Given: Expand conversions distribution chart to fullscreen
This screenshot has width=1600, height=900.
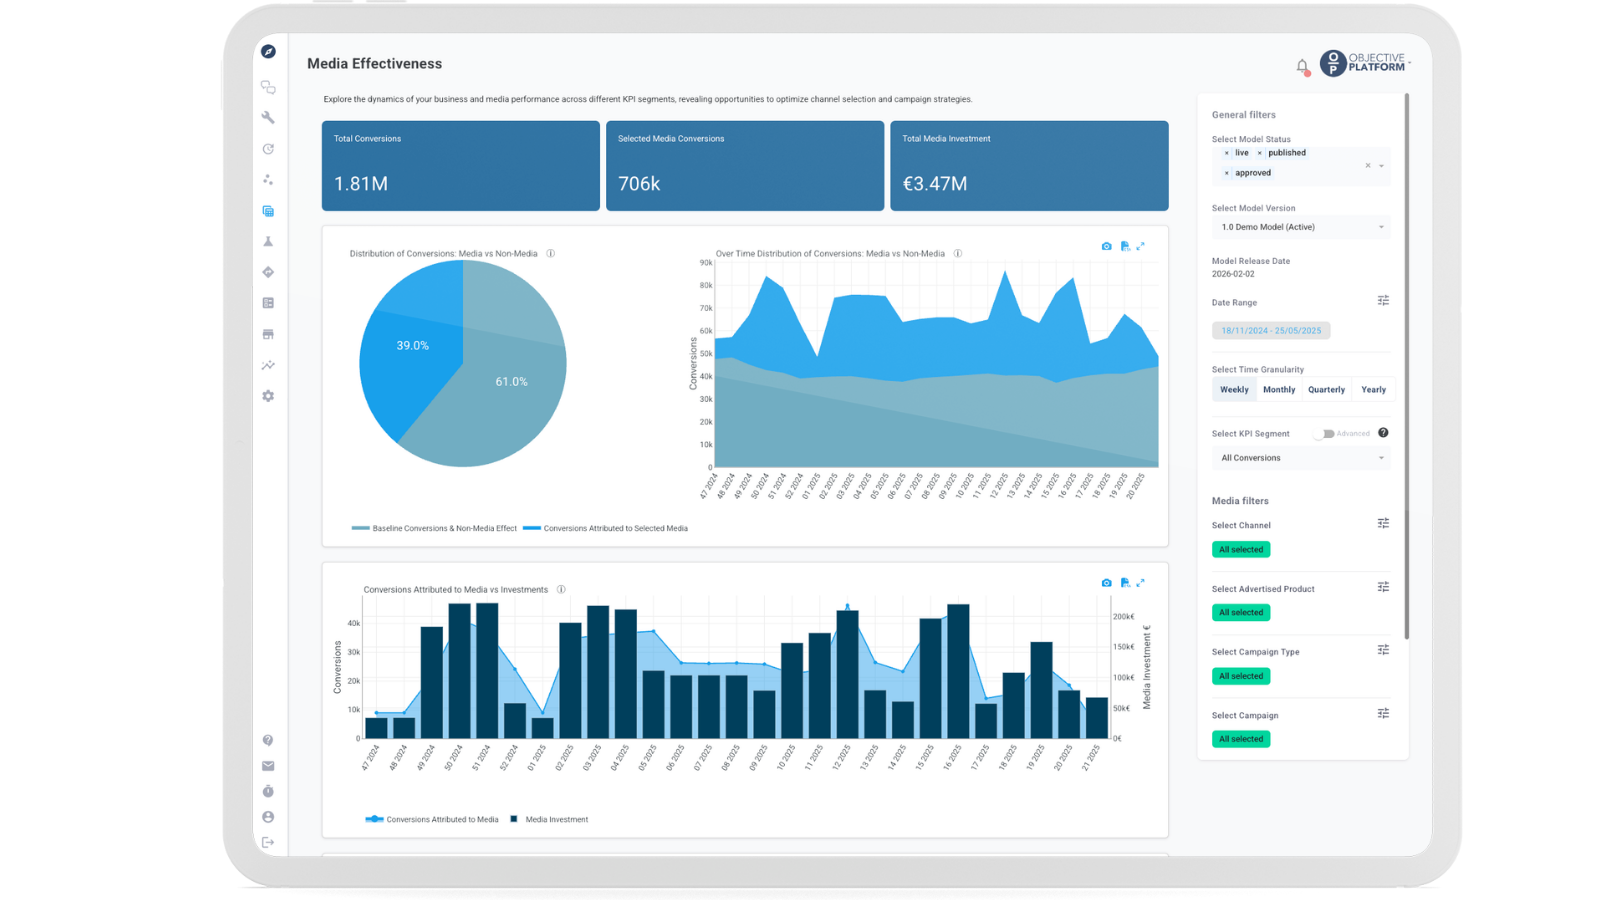Looking at the screenshot, I should click(1140, 246).
